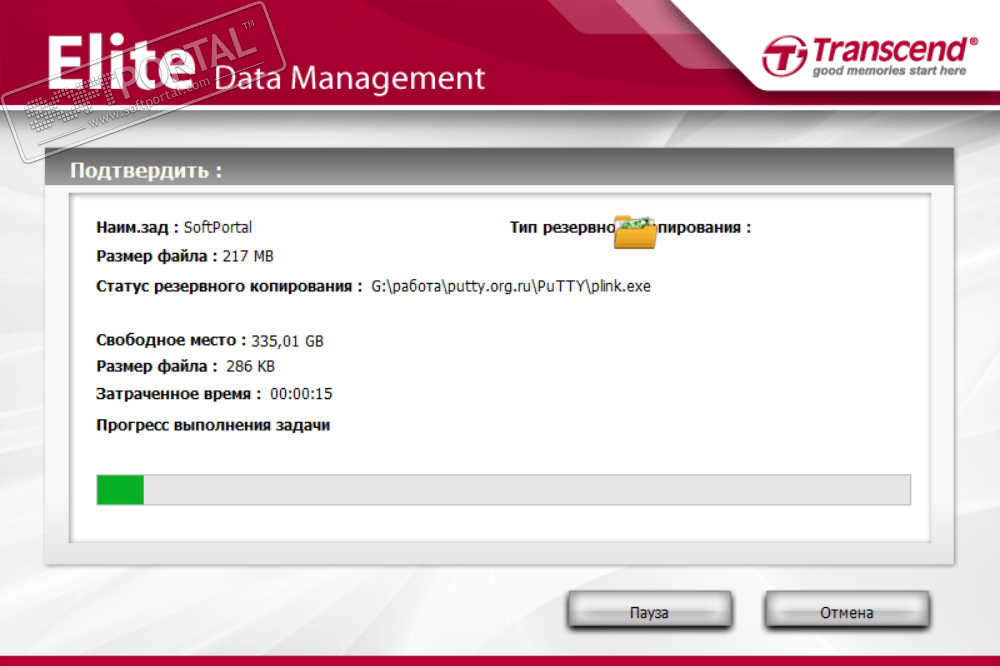Select the task name SoftPortal
The image size is (1000, 666).
[x=217, y=227]
